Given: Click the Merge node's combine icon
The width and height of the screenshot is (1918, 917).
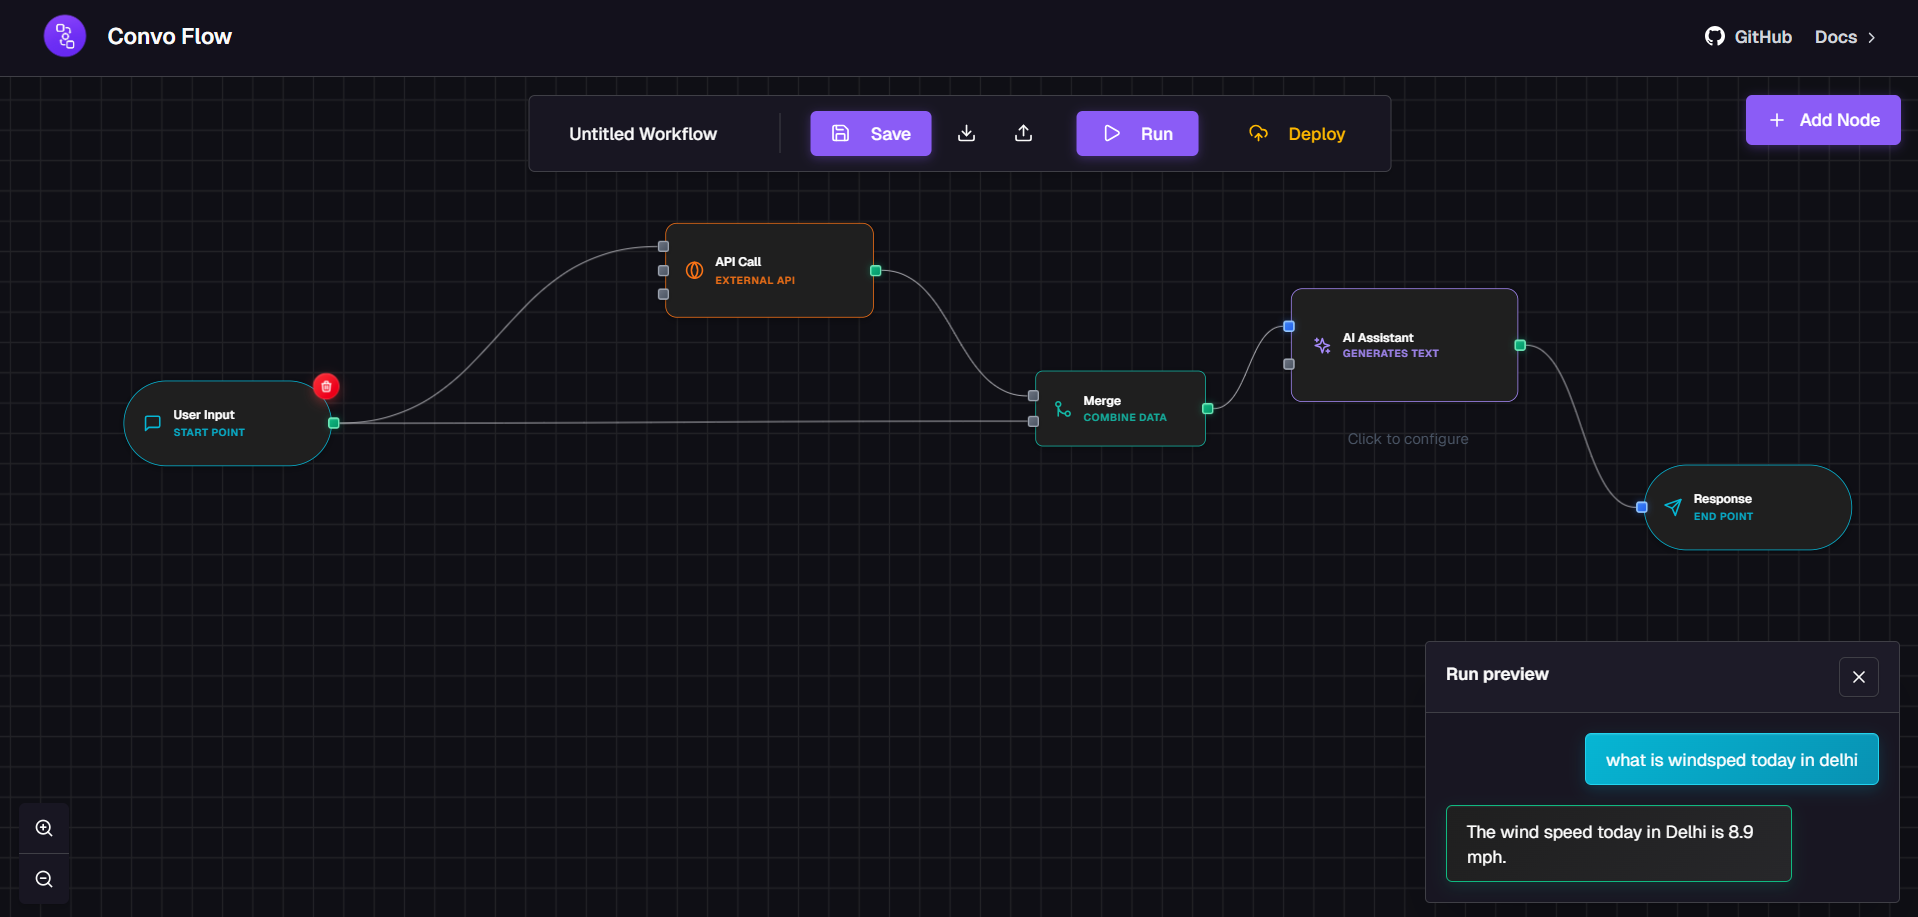Looking at the screenshot, I should point(1062,409).
